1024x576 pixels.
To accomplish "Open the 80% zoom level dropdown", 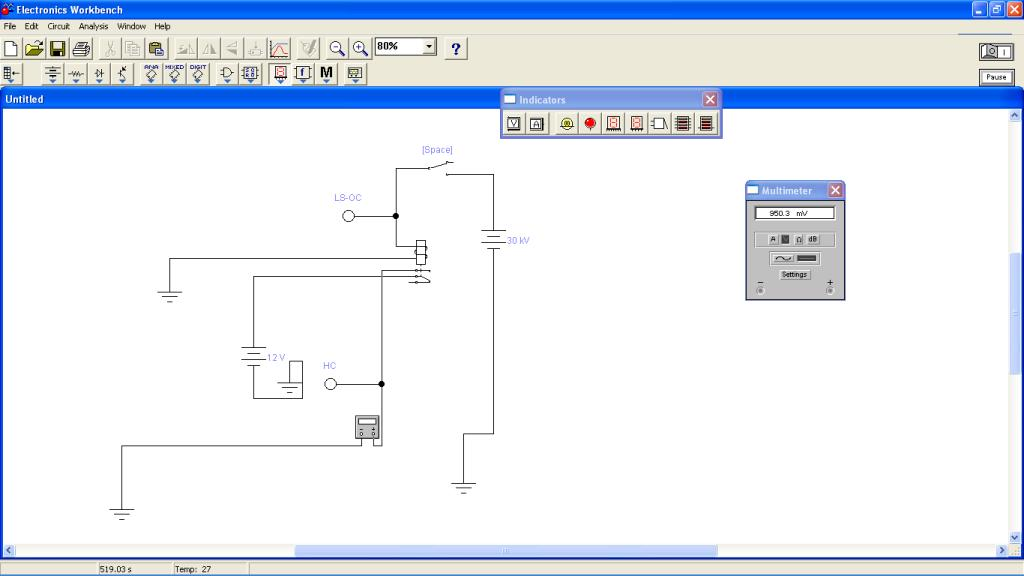I will [x=430, y=47].
